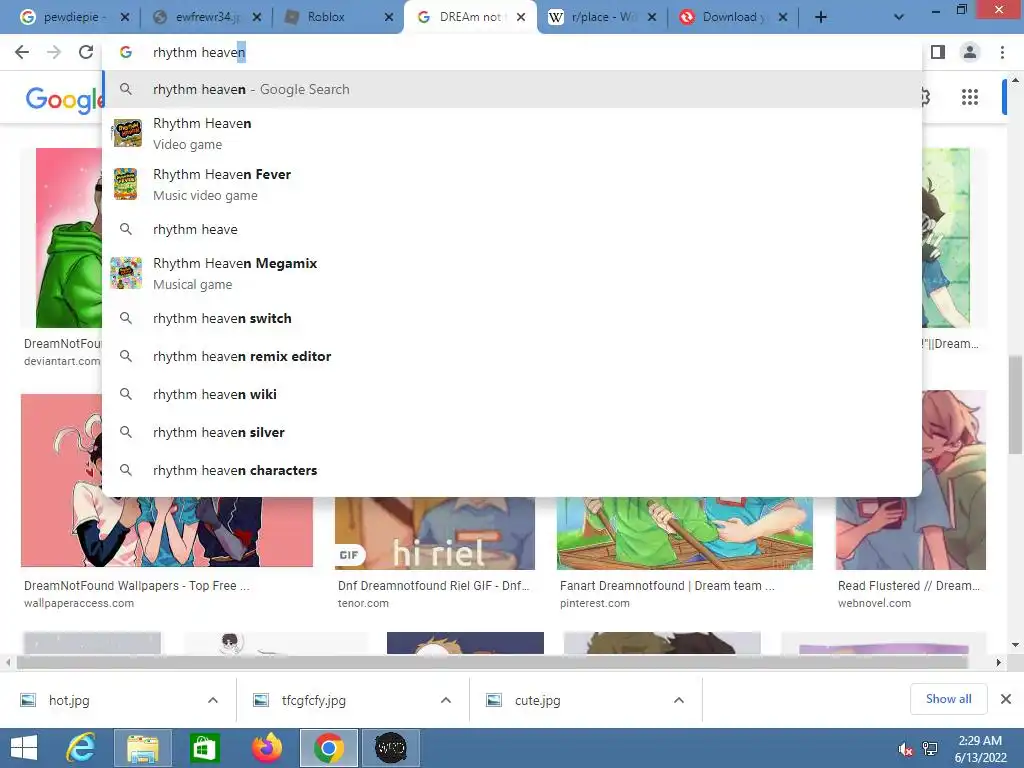Open the Windows Start button

click(x=24, y=748)
